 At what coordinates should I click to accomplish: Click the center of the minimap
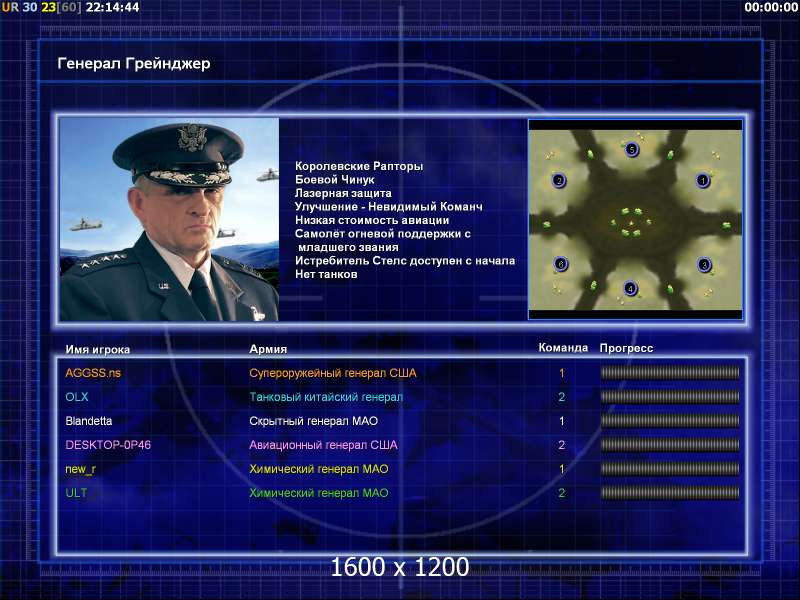click(x=635, y=220)
